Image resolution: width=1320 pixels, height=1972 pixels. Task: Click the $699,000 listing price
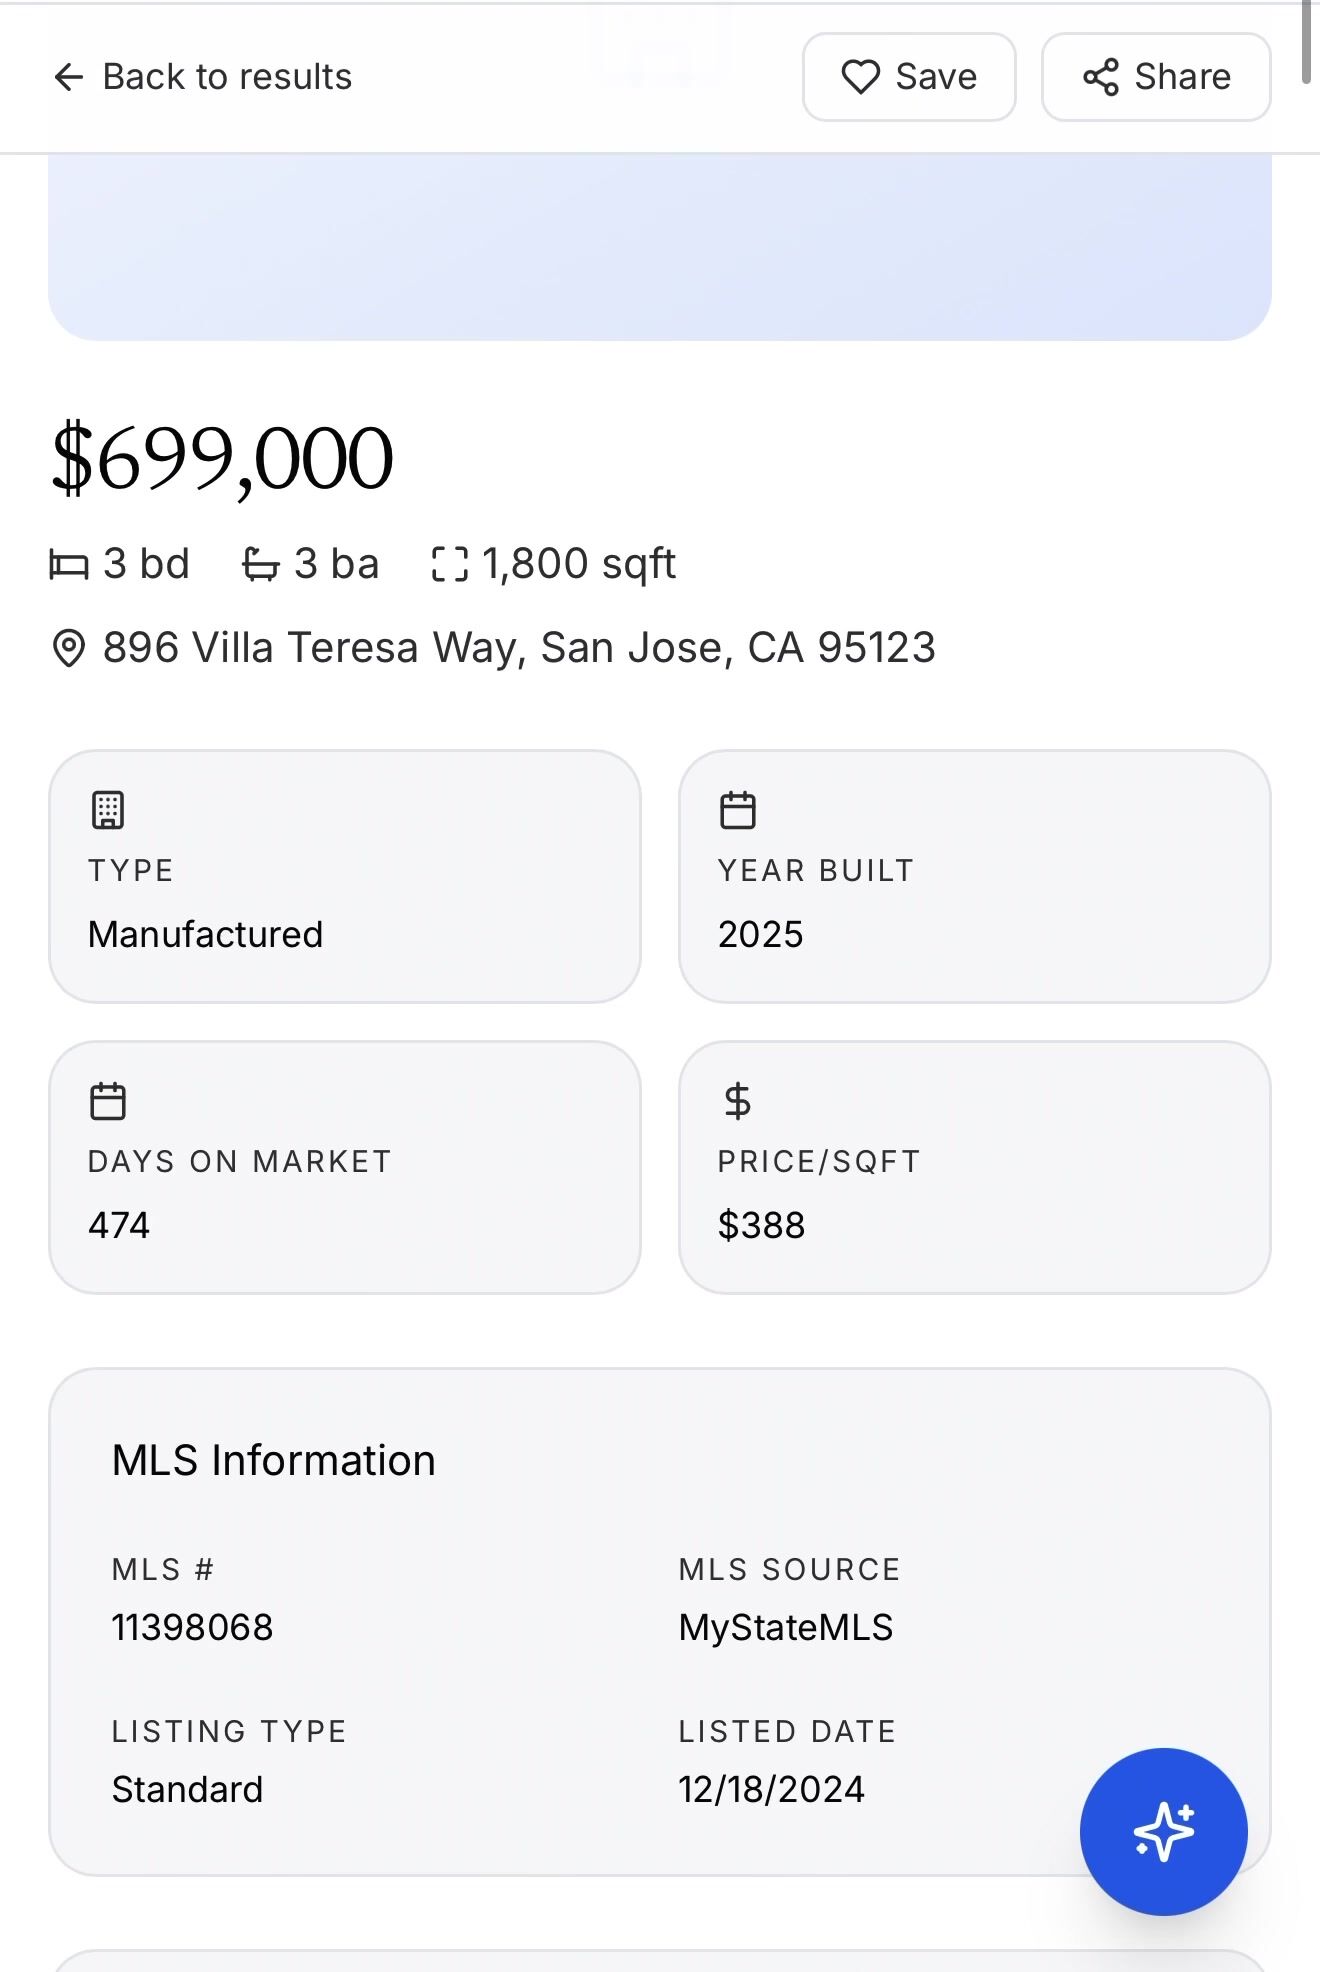(x=222, y=459)
